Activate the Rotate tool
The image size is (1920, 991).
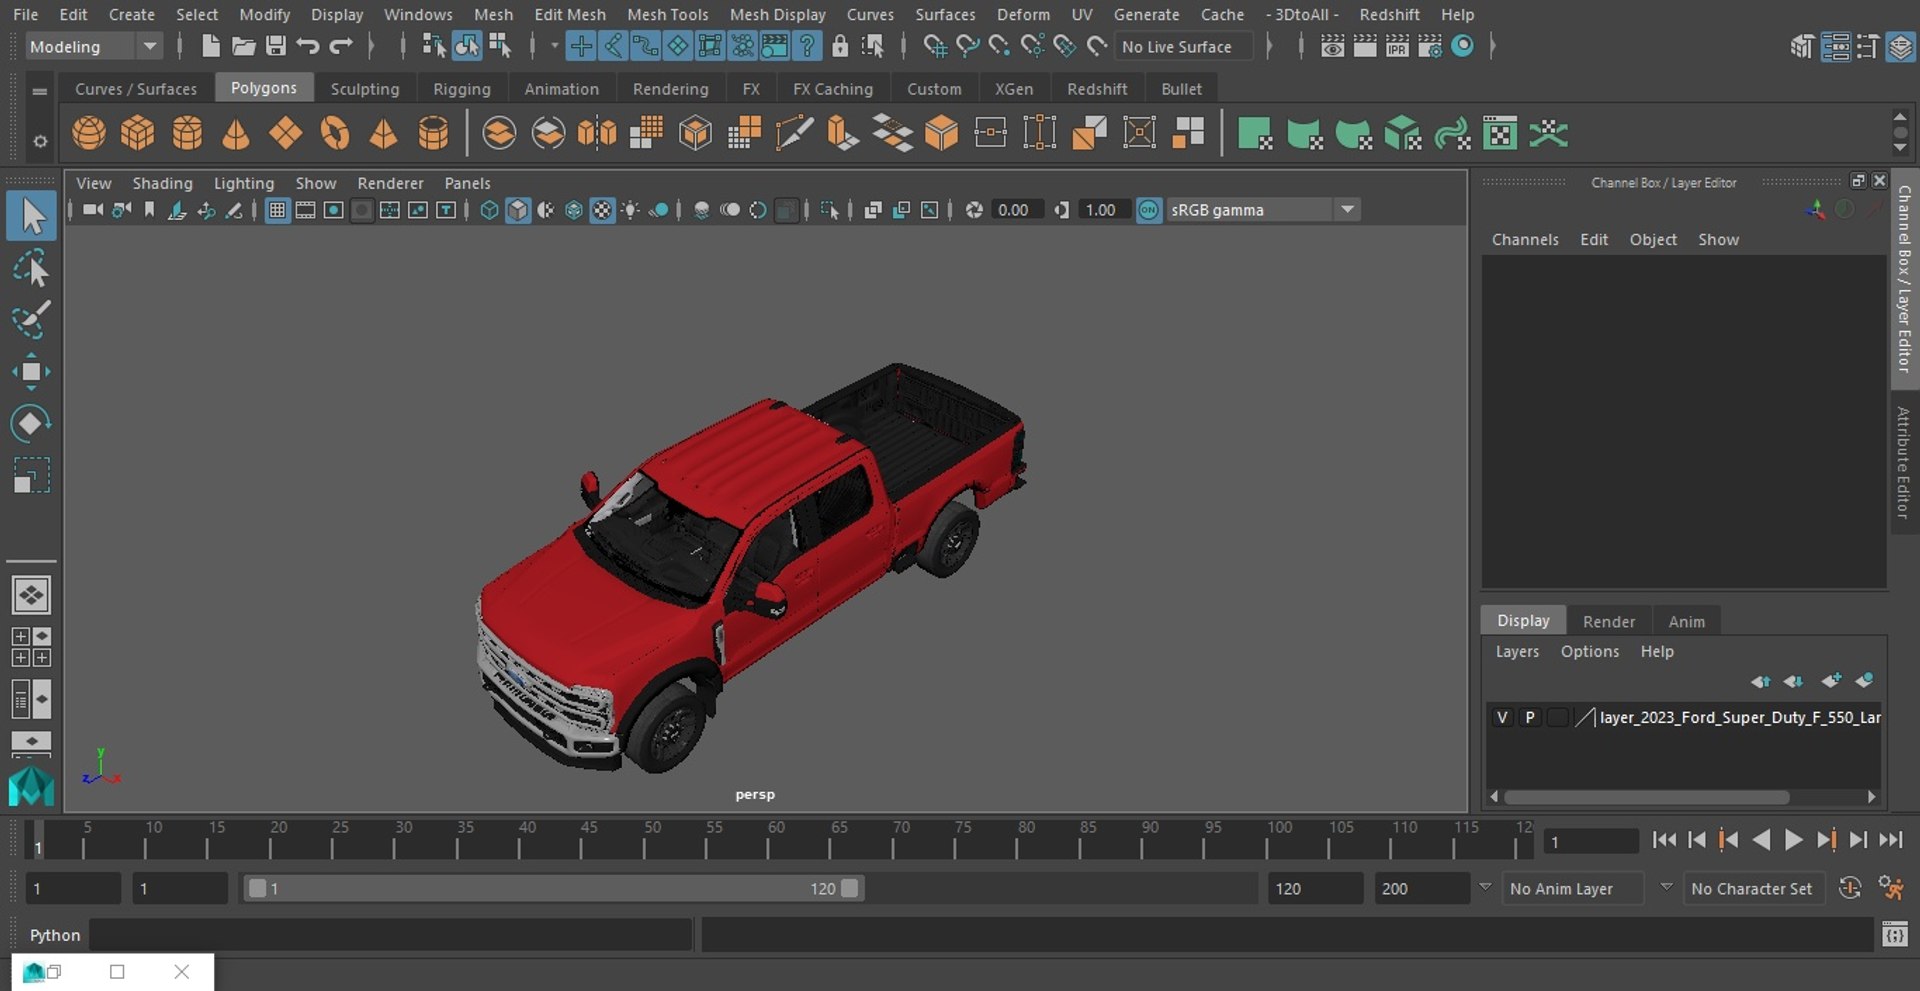[31, 423]
